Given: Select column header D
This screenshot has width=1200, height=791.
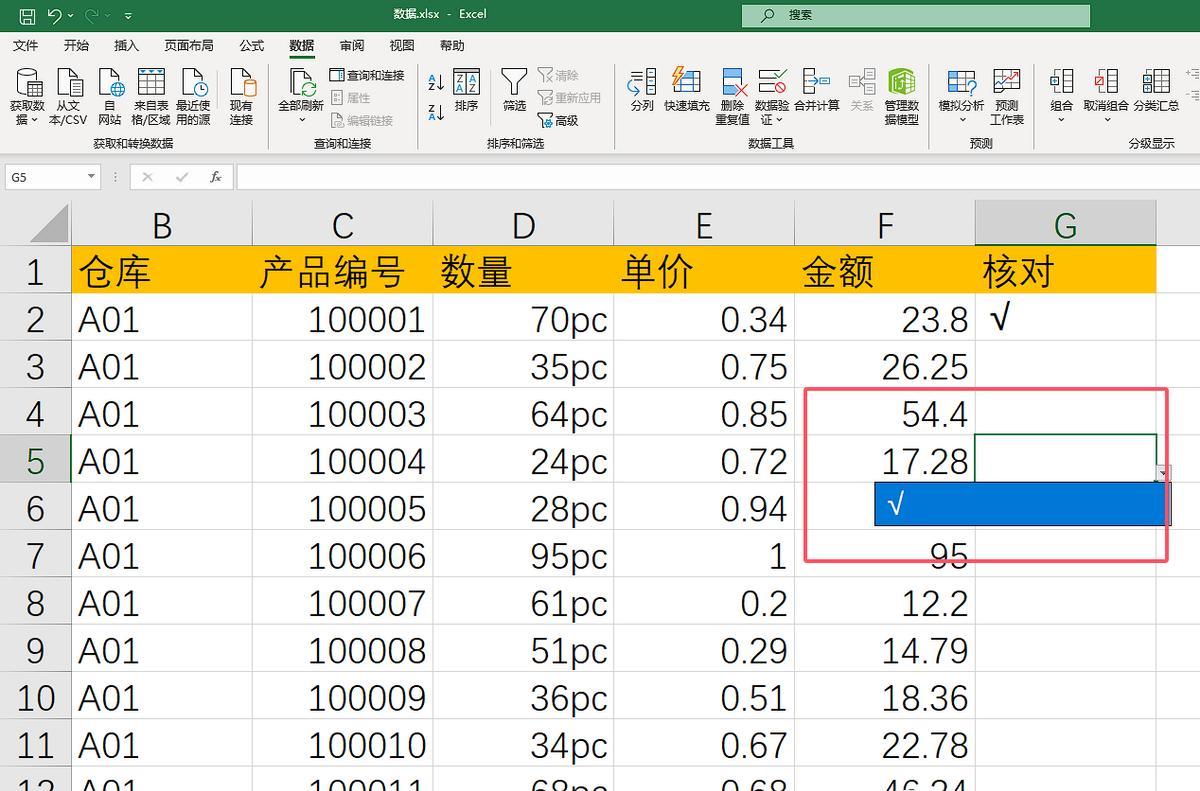Looking at the screenshot, I should click(x=523, y=223).
